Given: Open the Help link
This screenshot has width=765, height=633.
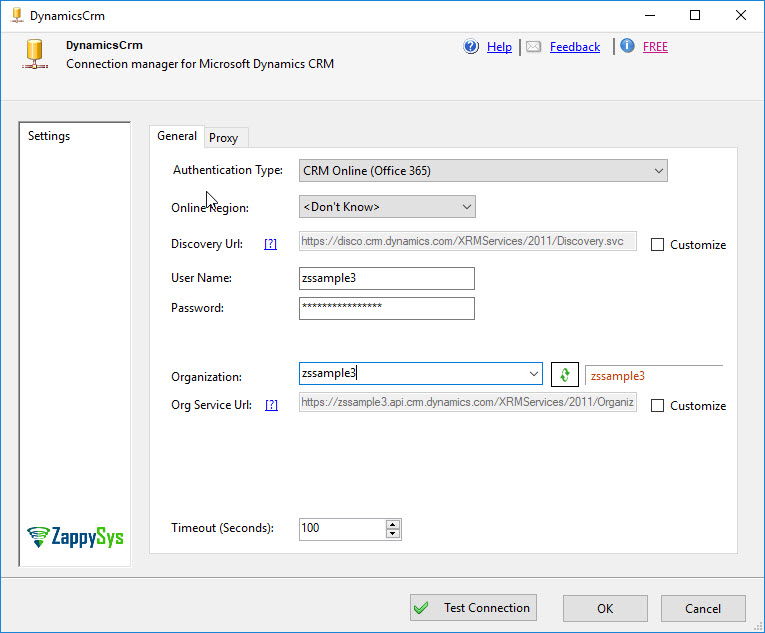Looking at the screenshot, I should (x=499, y=47).
